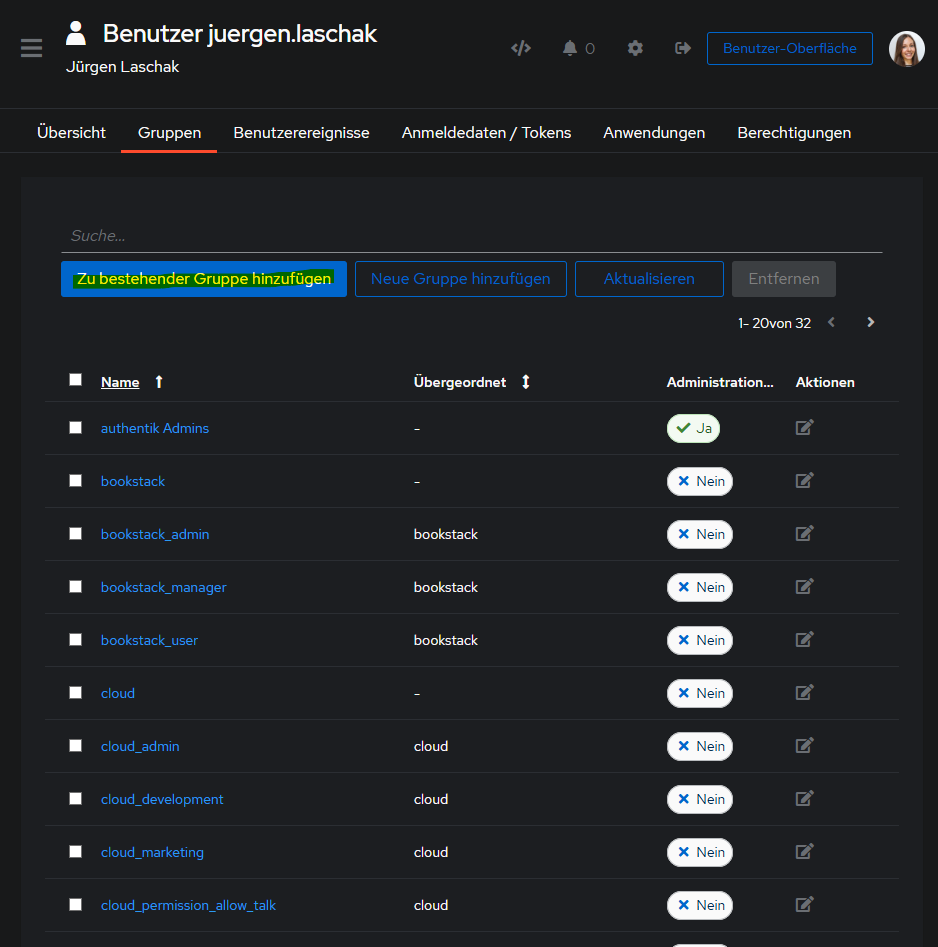Tick the select-all checkbox in header
Screen dimensions: 938x947
(x=75, y=380)
